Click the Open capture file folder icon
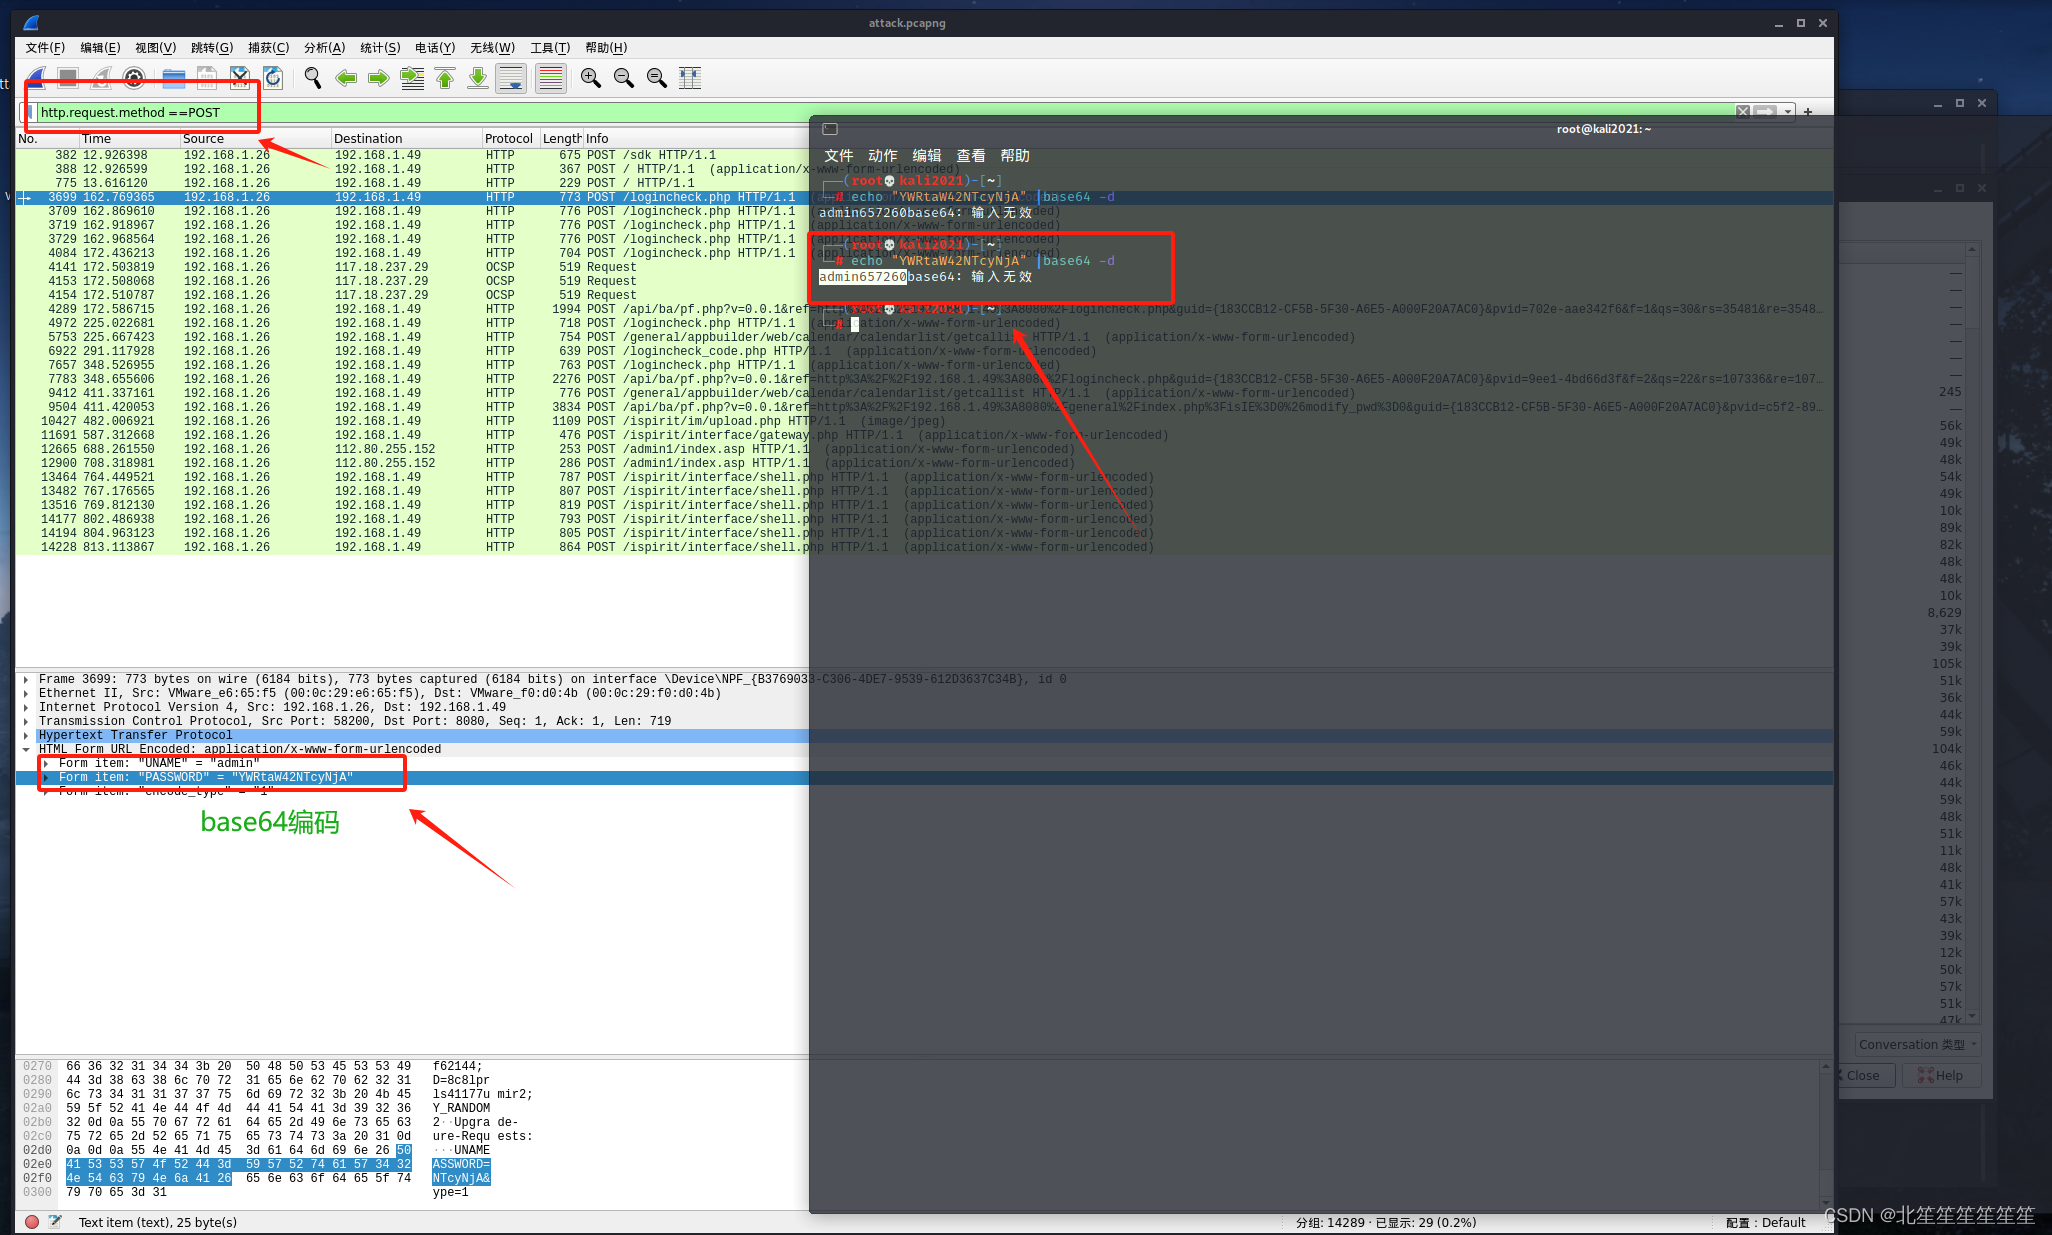The image size is (2052, 1235). coord(174,78)
